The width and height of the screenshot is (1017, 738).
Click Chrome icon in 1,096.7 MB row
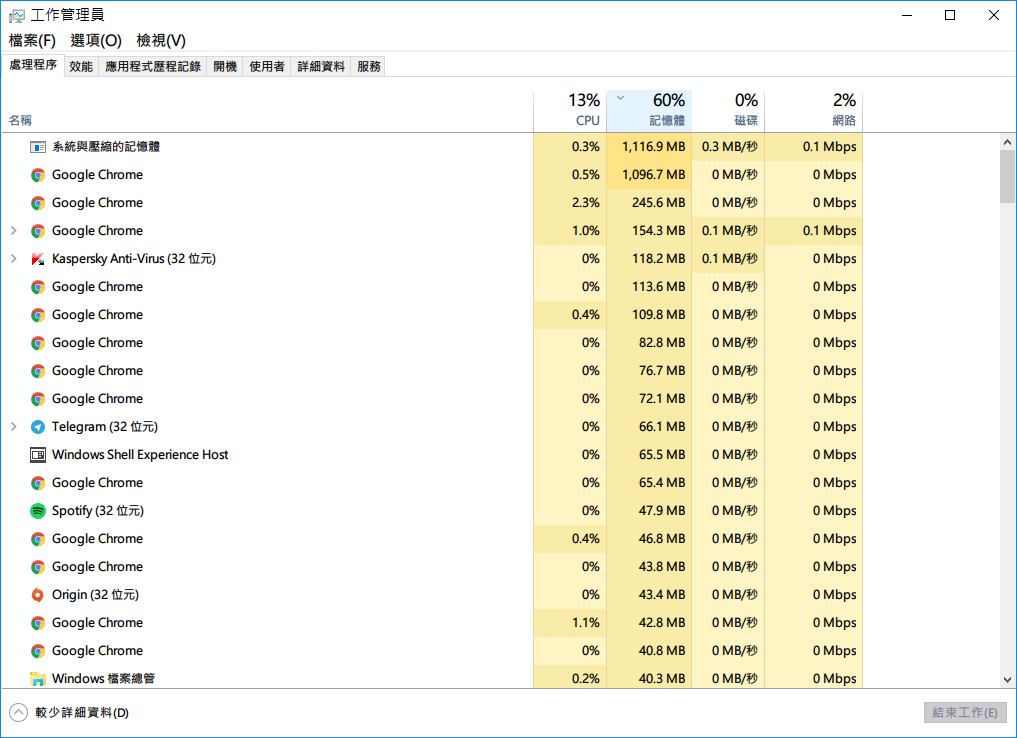[38, 175]
